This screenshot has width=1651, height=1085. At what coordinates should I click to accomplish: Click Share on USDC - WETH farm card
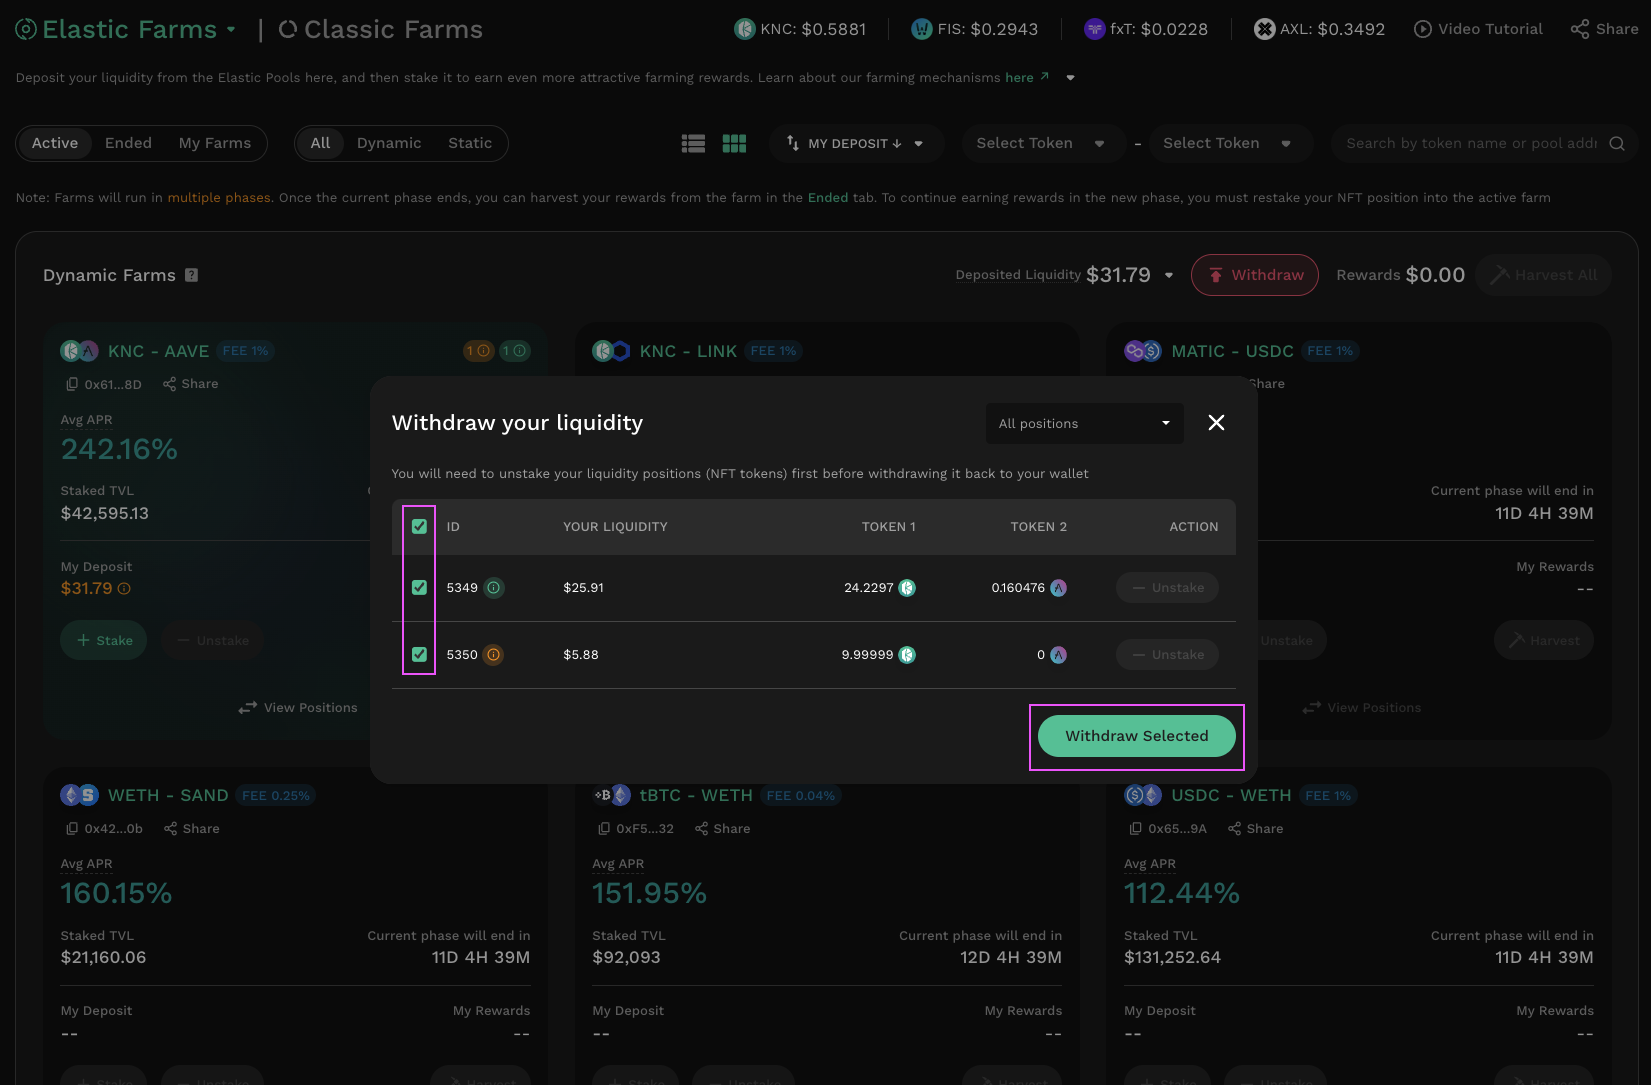click(1256, 829)
